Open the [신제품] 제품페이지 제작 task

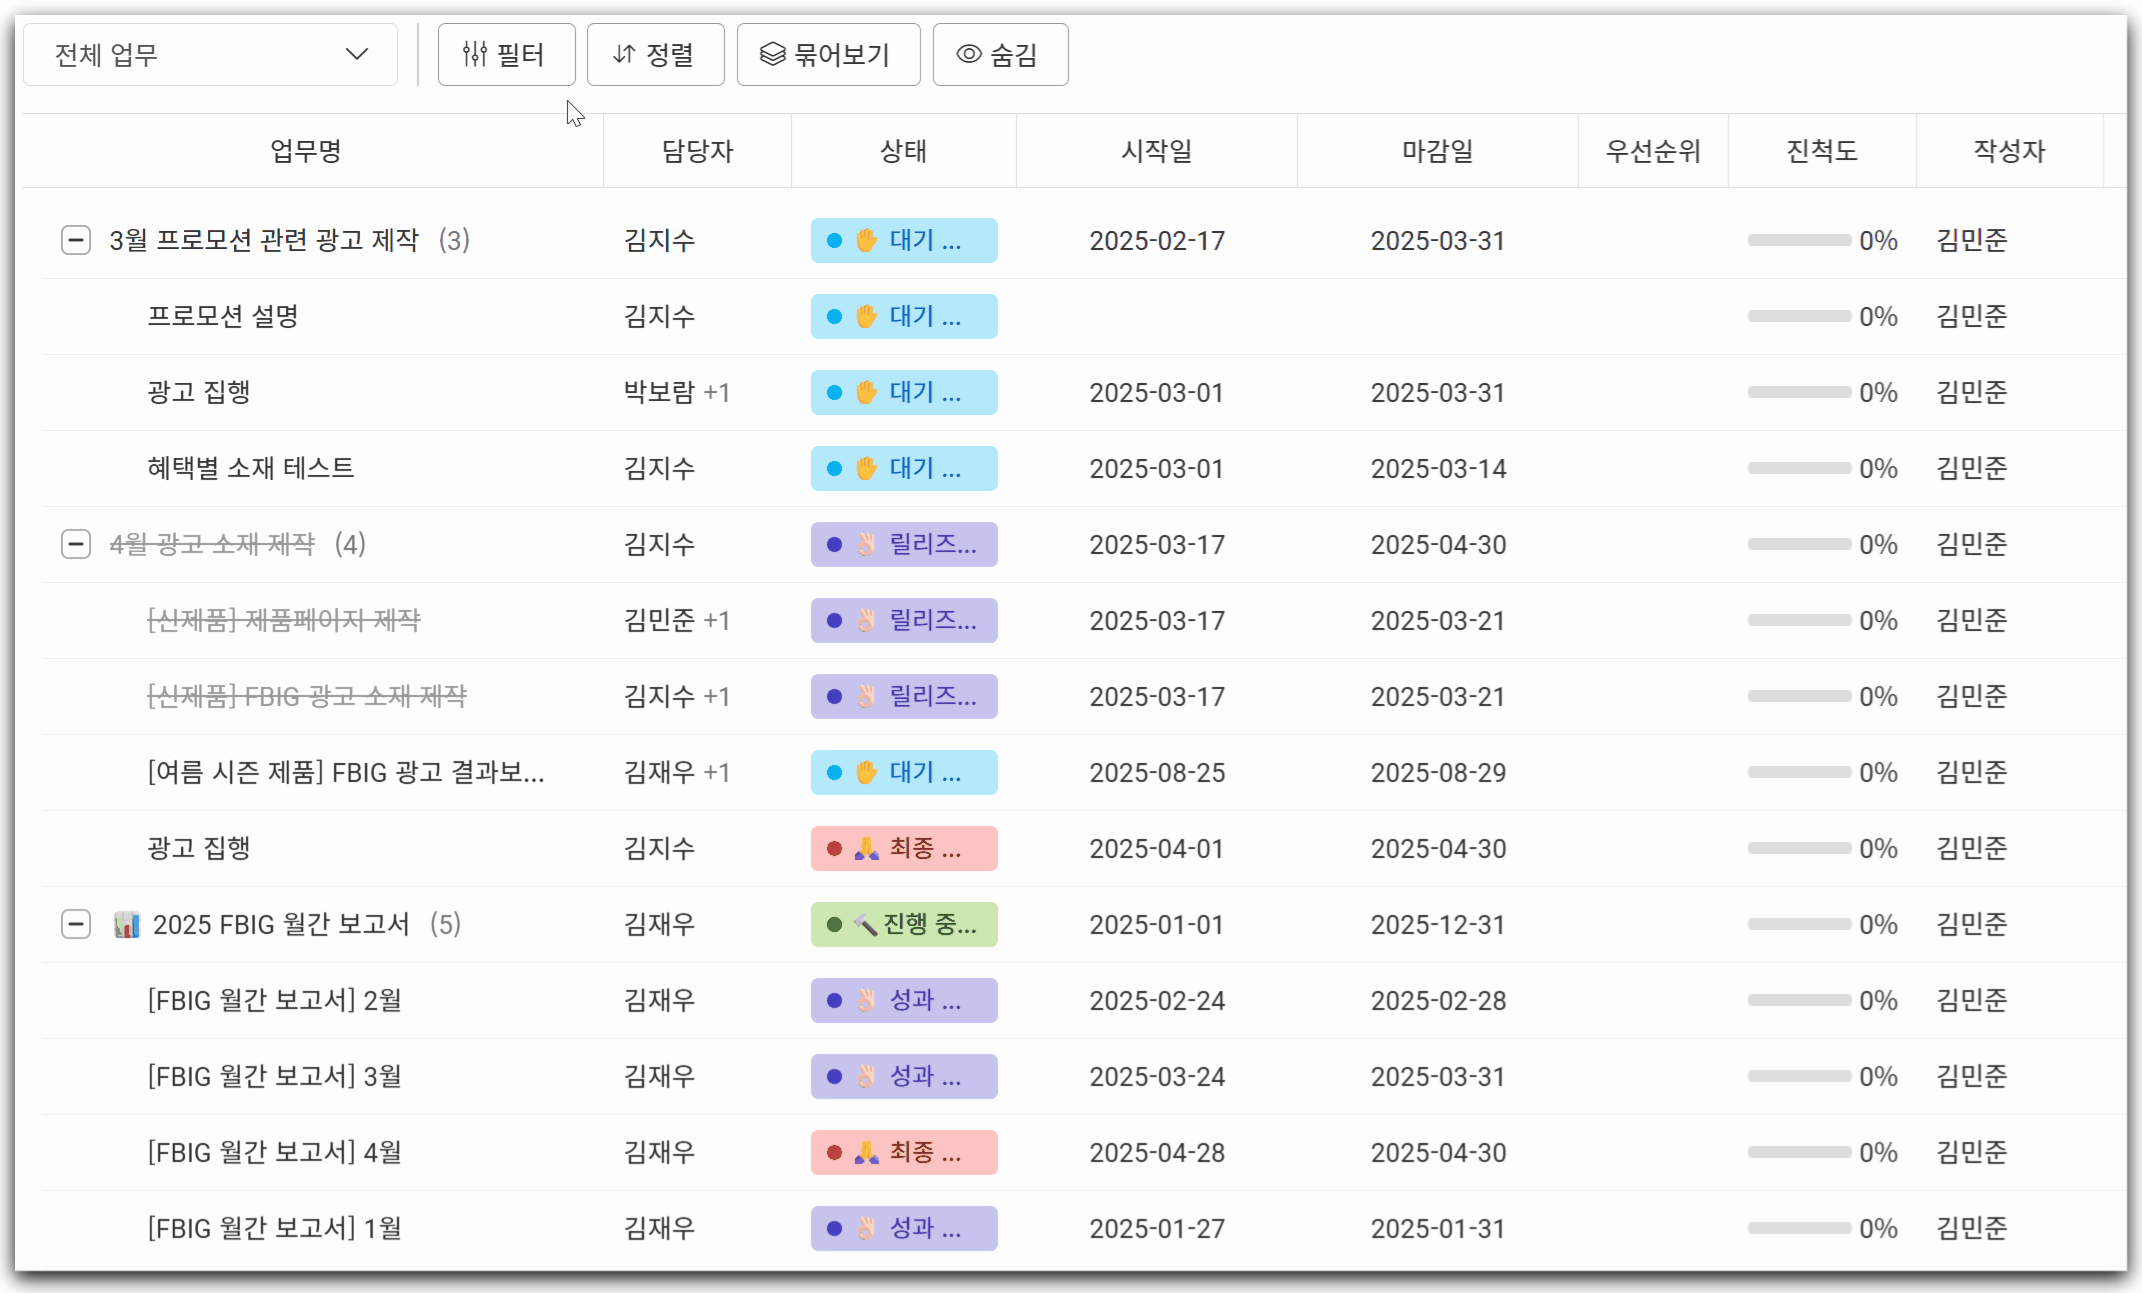coord(283,620)
